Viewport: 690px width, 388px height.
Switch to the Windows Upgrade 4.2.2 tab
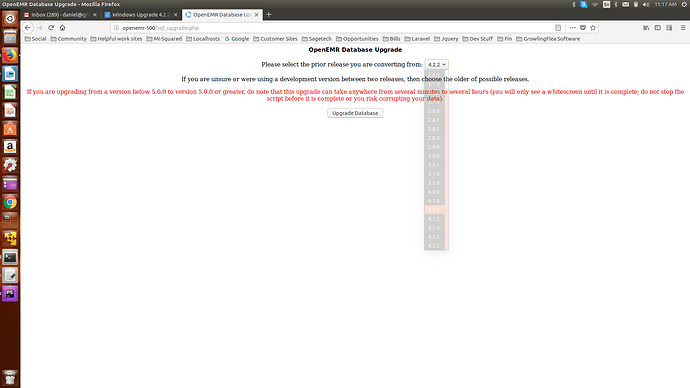[x=141, y=15]
